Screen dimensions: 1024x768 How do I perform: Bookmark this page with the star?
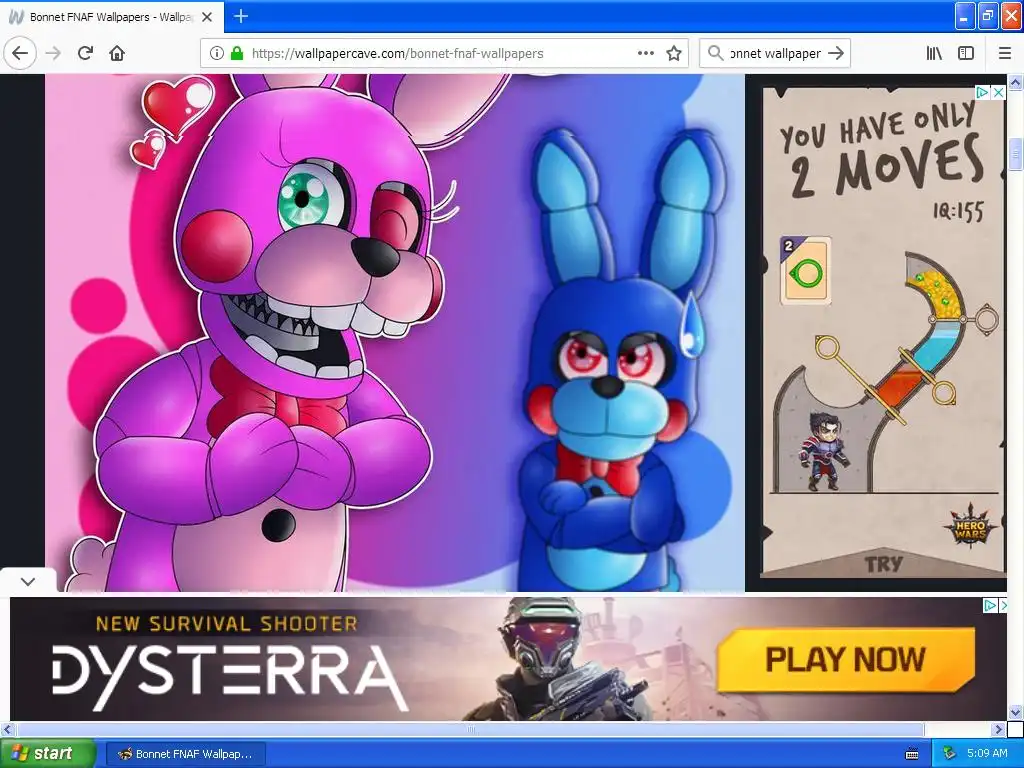[x=674, y=54]
